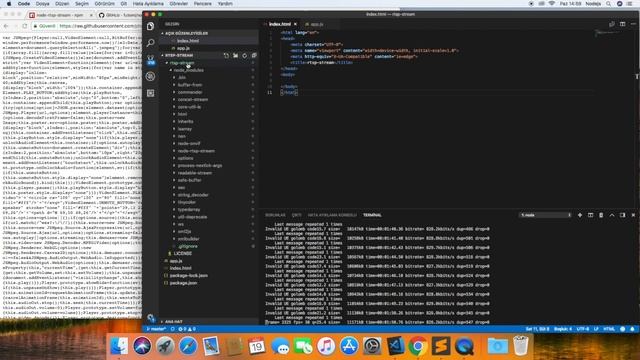The width and height of the screenshot is (640, 360).
Task: Move the panel using the panel position icon
Action: pyautogui.click(x=622, y=215)
